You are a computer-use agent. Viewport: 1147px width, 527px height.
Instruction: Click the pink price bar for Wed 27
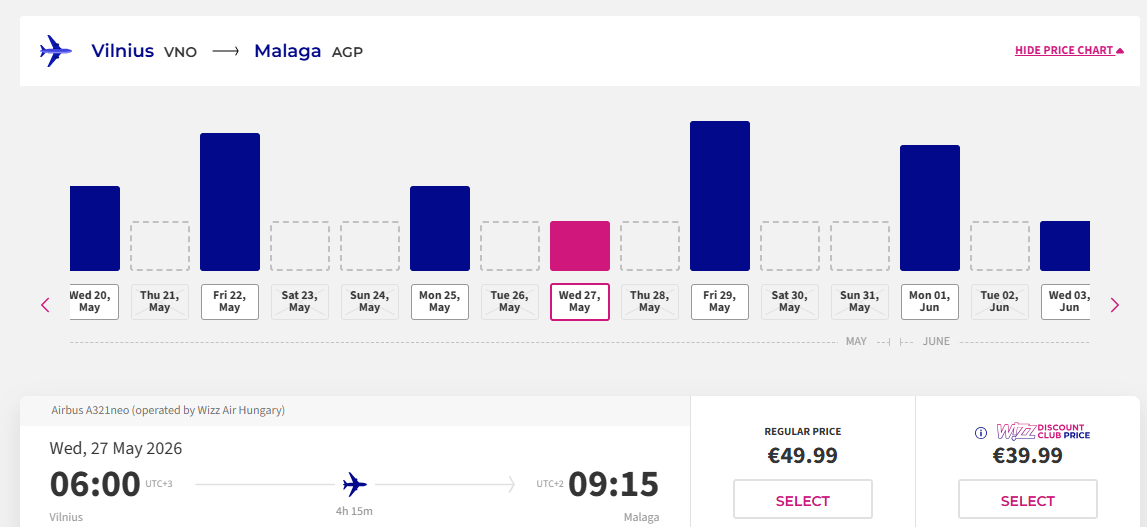580,246
